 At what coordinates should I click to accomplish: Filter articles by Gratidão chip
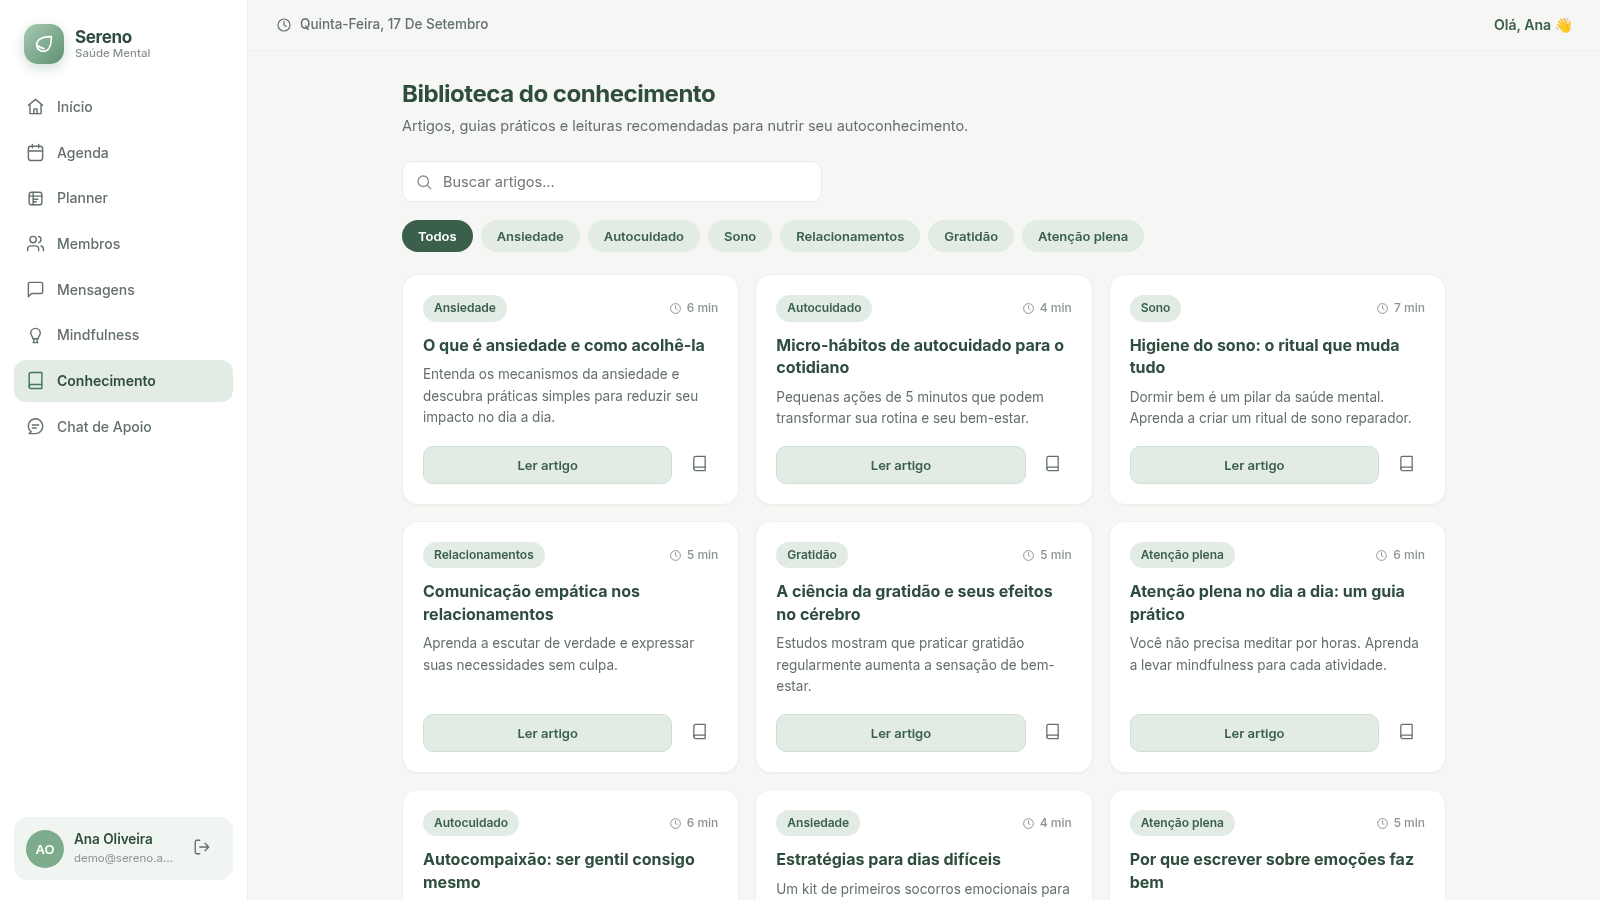click(x=971, y=236)
